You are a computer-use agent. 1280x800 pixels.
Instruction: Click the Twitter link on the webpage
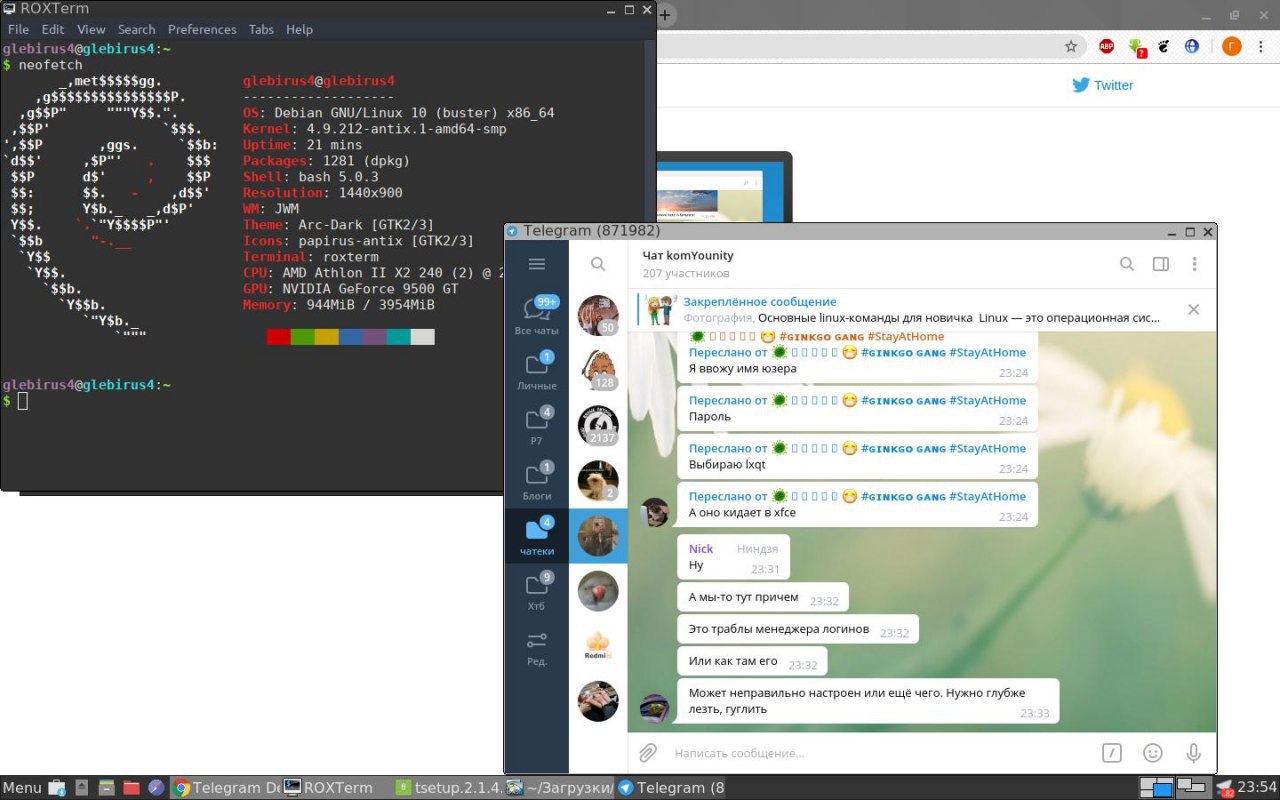pos(1103,85)
